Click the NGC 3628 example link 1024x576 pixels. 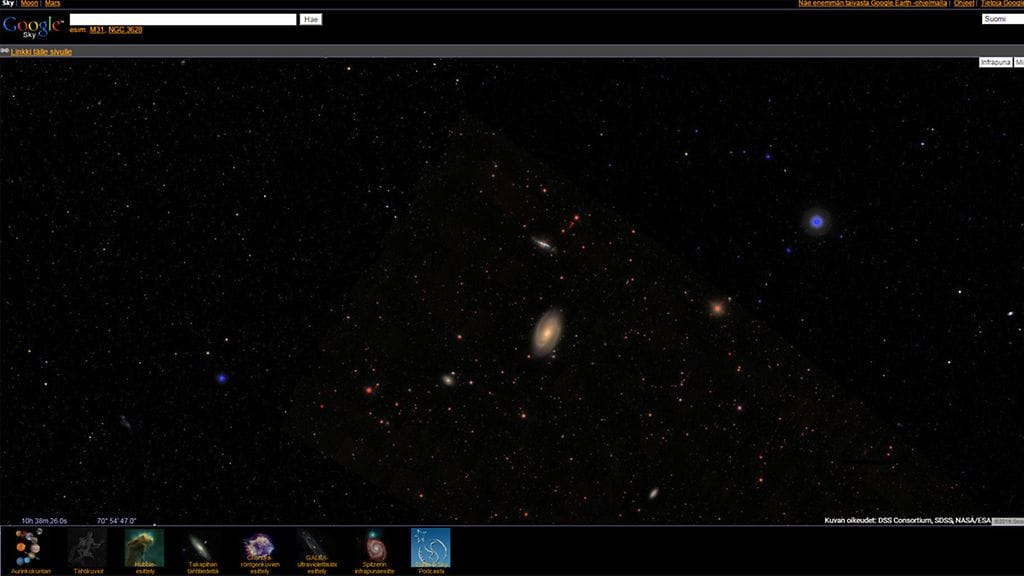125,31
